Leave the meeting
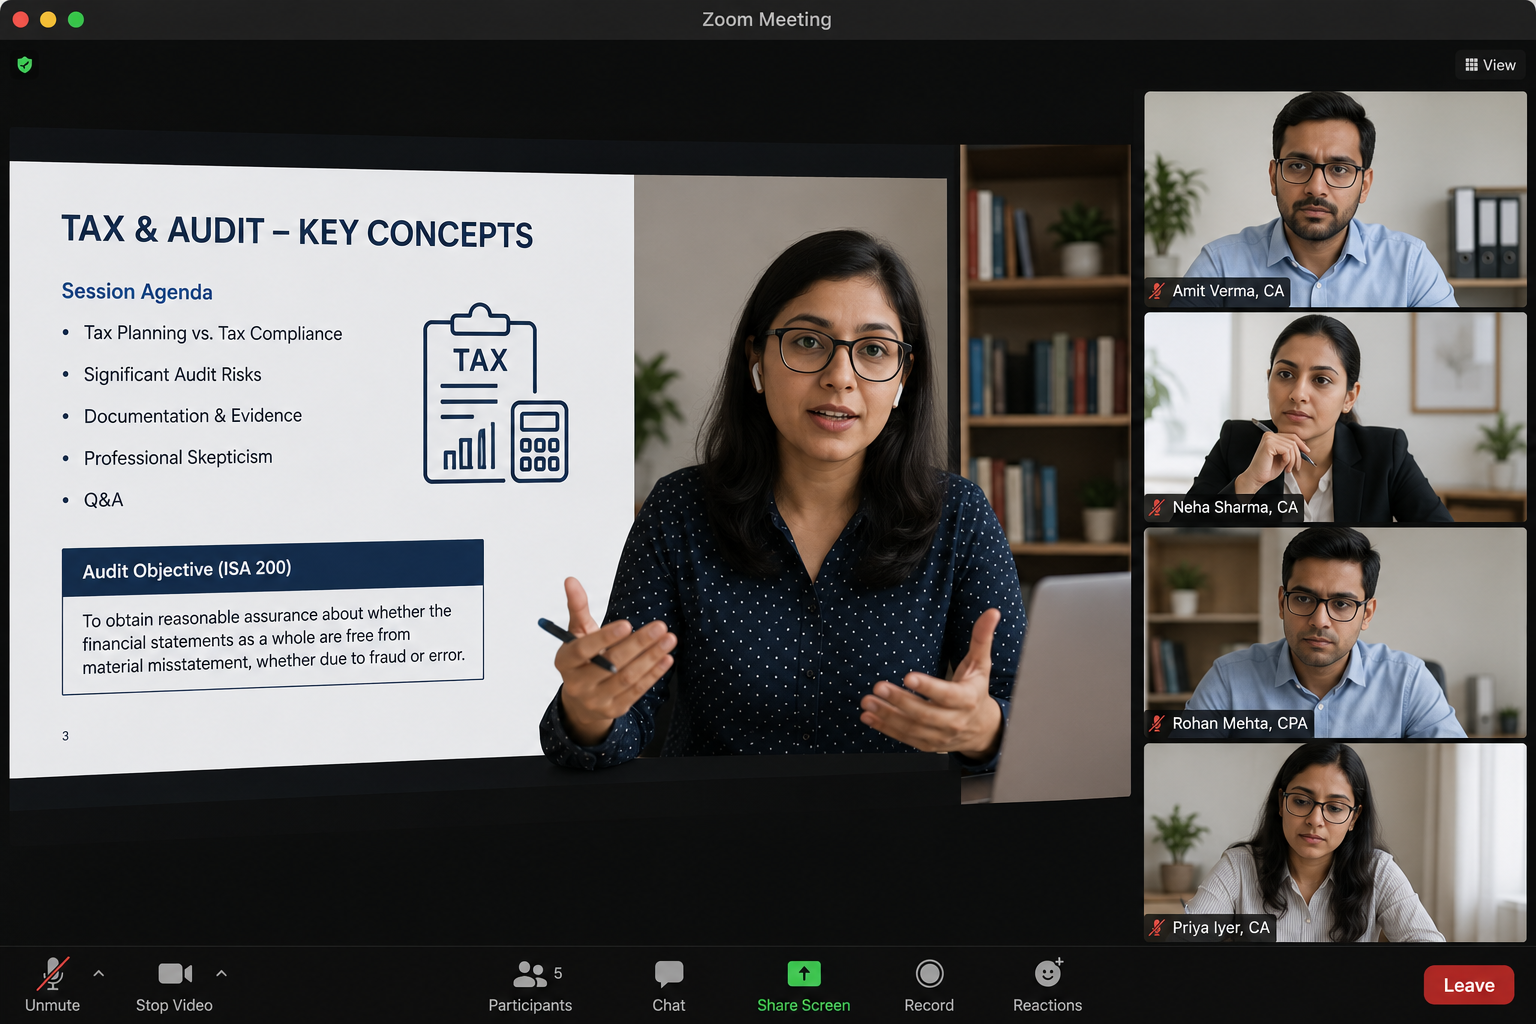 coord(1468,985)
